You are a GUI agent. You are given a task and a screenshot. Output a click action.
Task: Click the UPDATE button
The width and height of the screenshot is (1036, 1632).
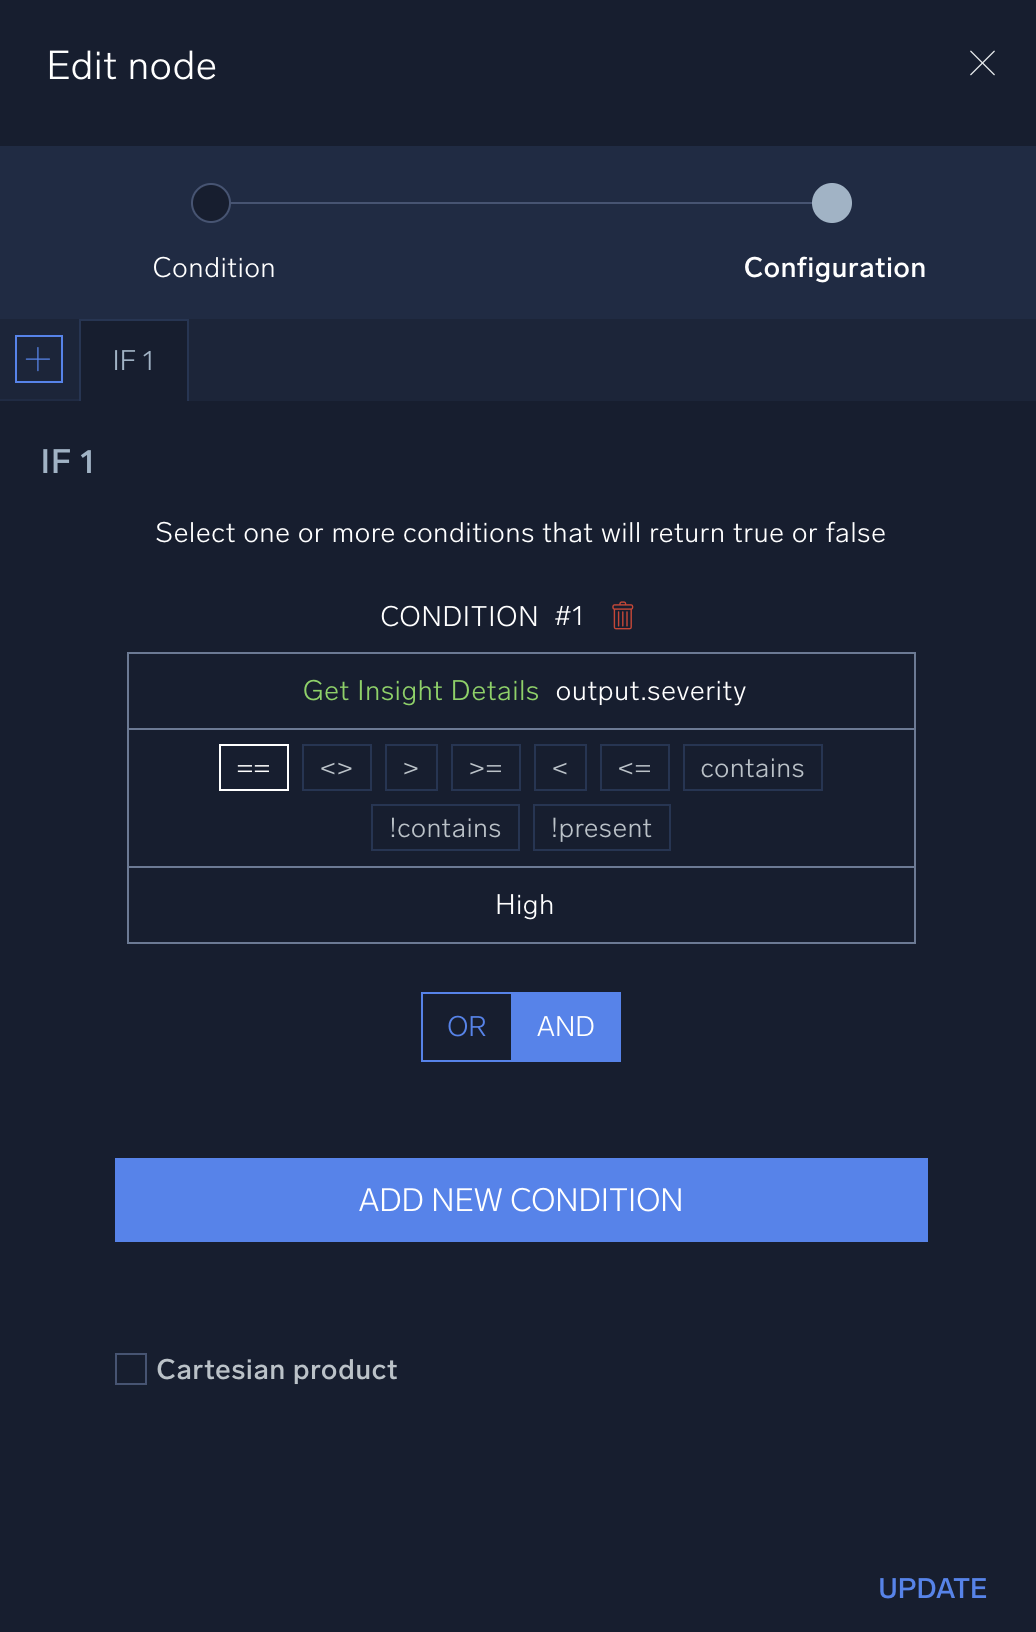pos(931,1588)
